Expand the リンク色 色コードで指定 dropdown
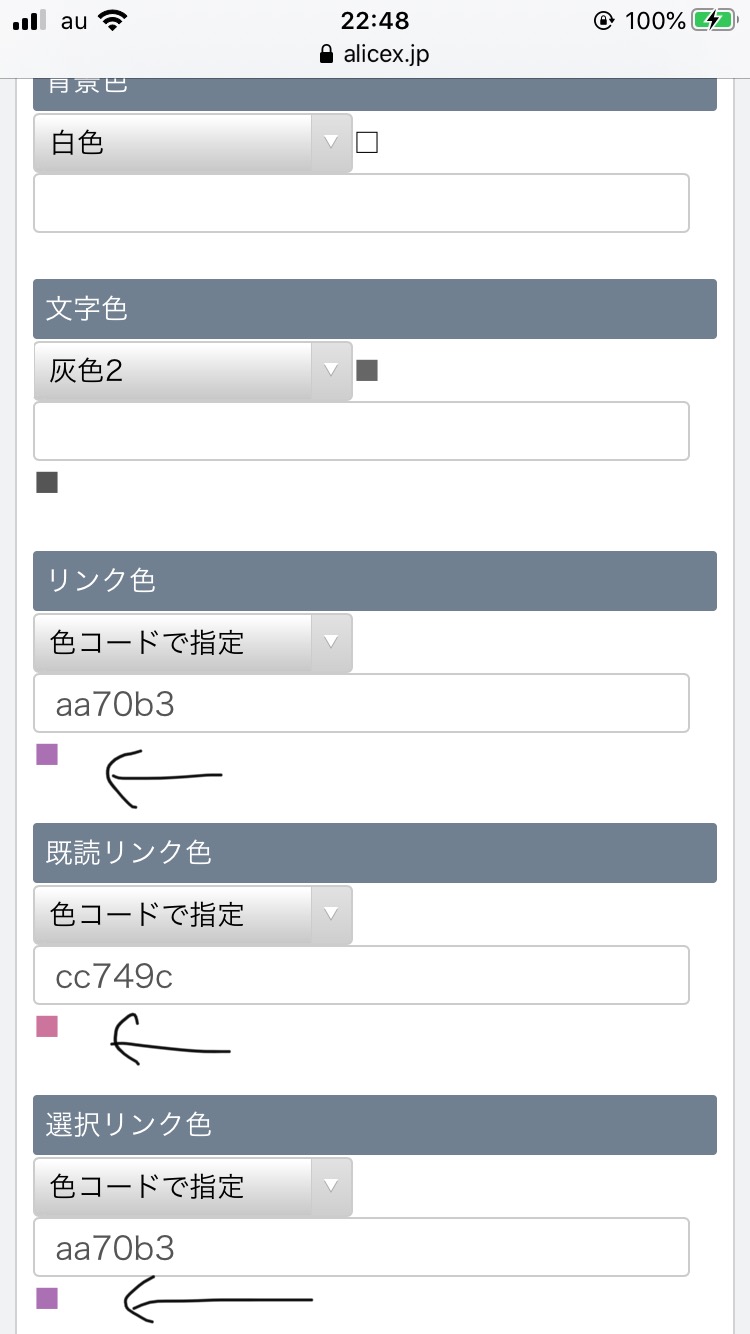 coord(192,643)
